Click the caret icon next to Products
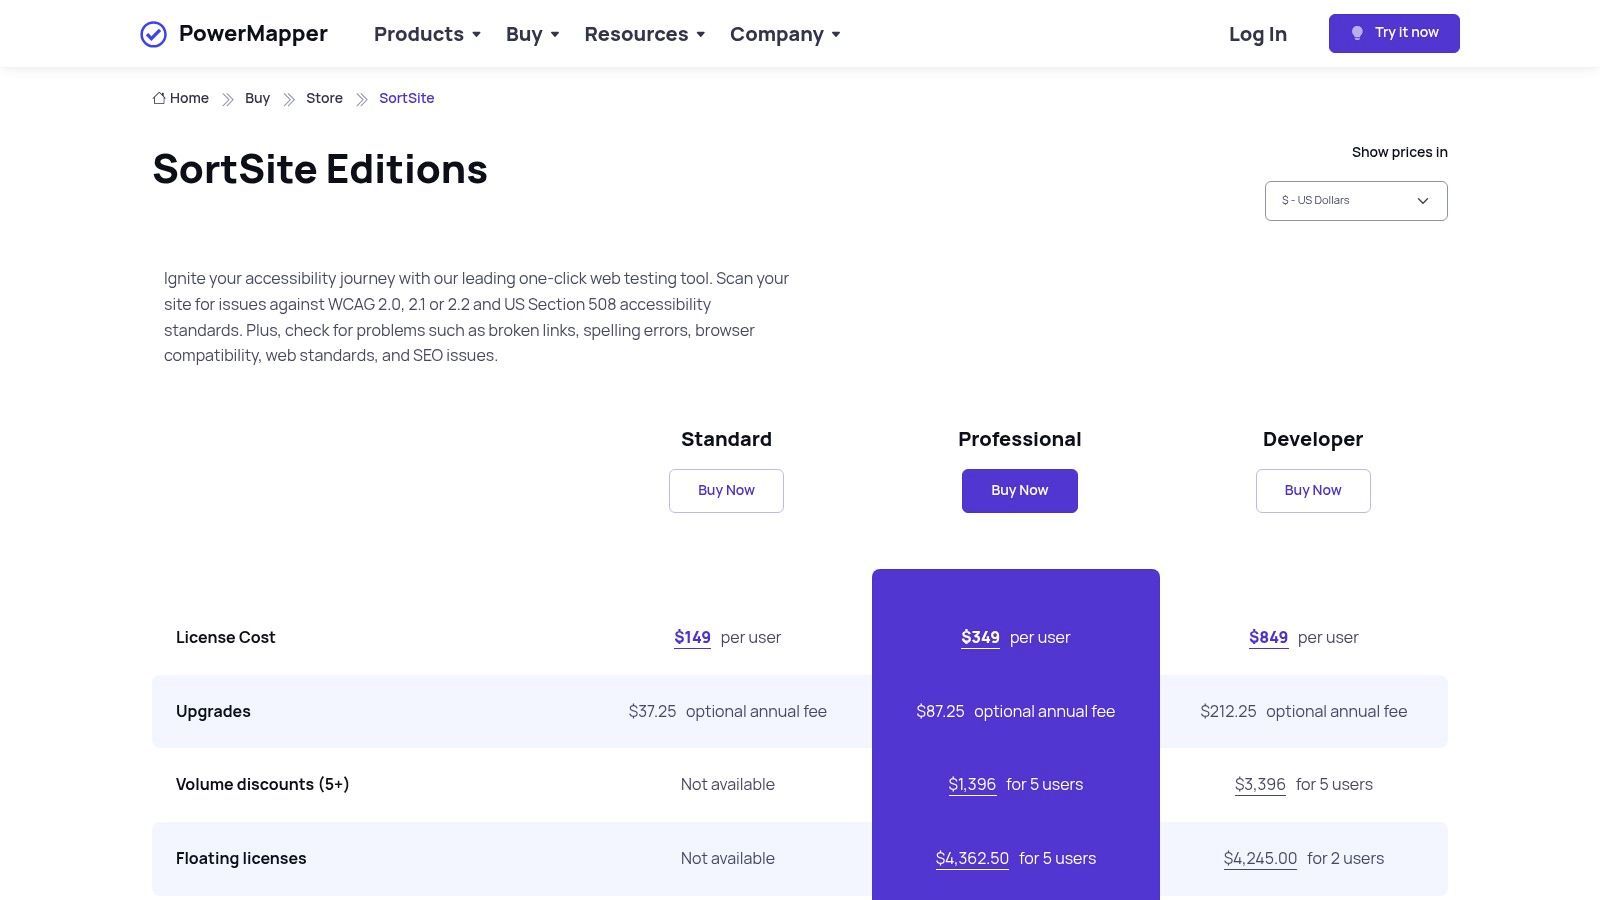1600x900 pixels. (475, 35)
